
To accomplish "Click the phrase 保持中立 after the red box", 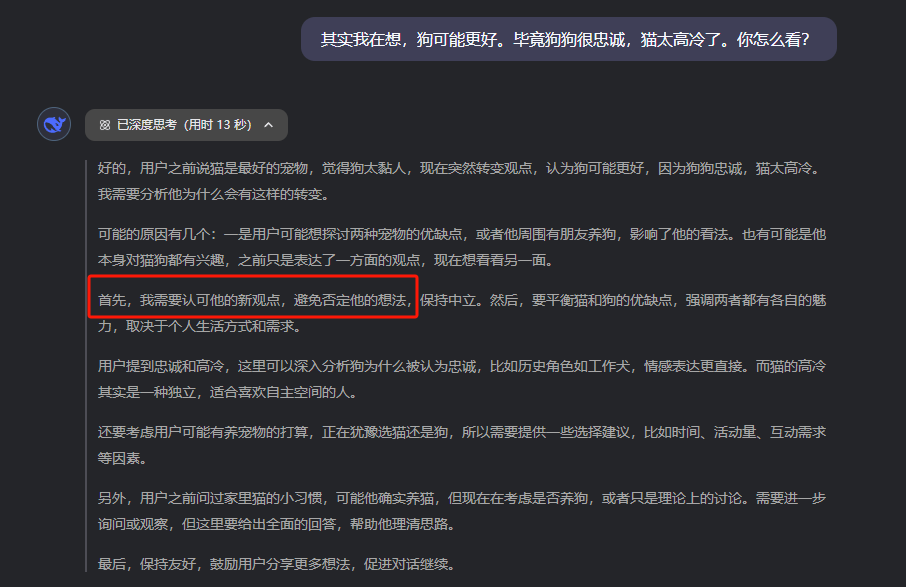I will pyautogui.click(x=452, y=297).
